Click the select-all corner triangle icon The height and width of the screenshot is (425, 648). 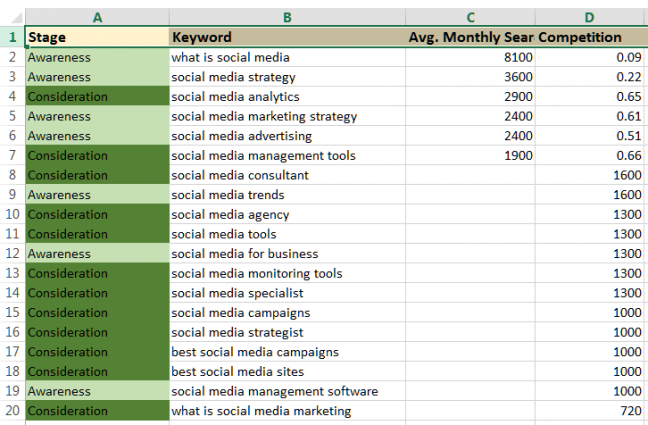coord(16,18)
